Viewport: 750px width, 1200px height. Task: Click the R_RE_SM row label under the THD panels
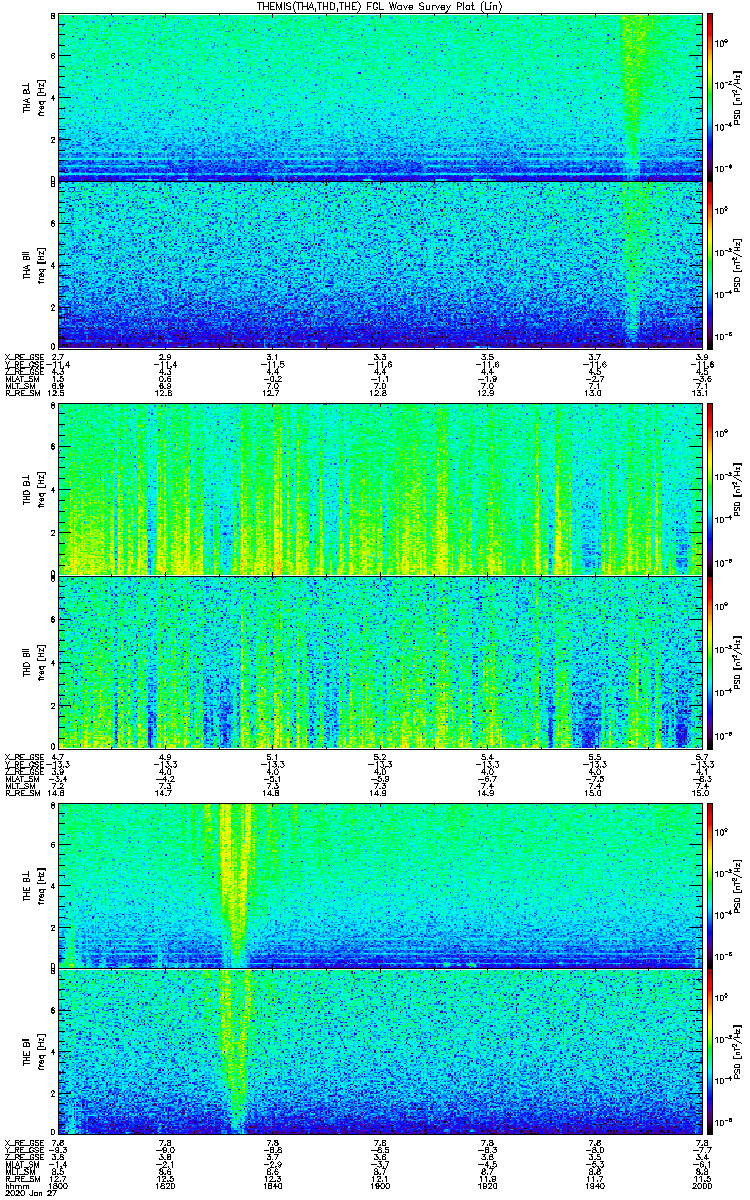(23, 795)
